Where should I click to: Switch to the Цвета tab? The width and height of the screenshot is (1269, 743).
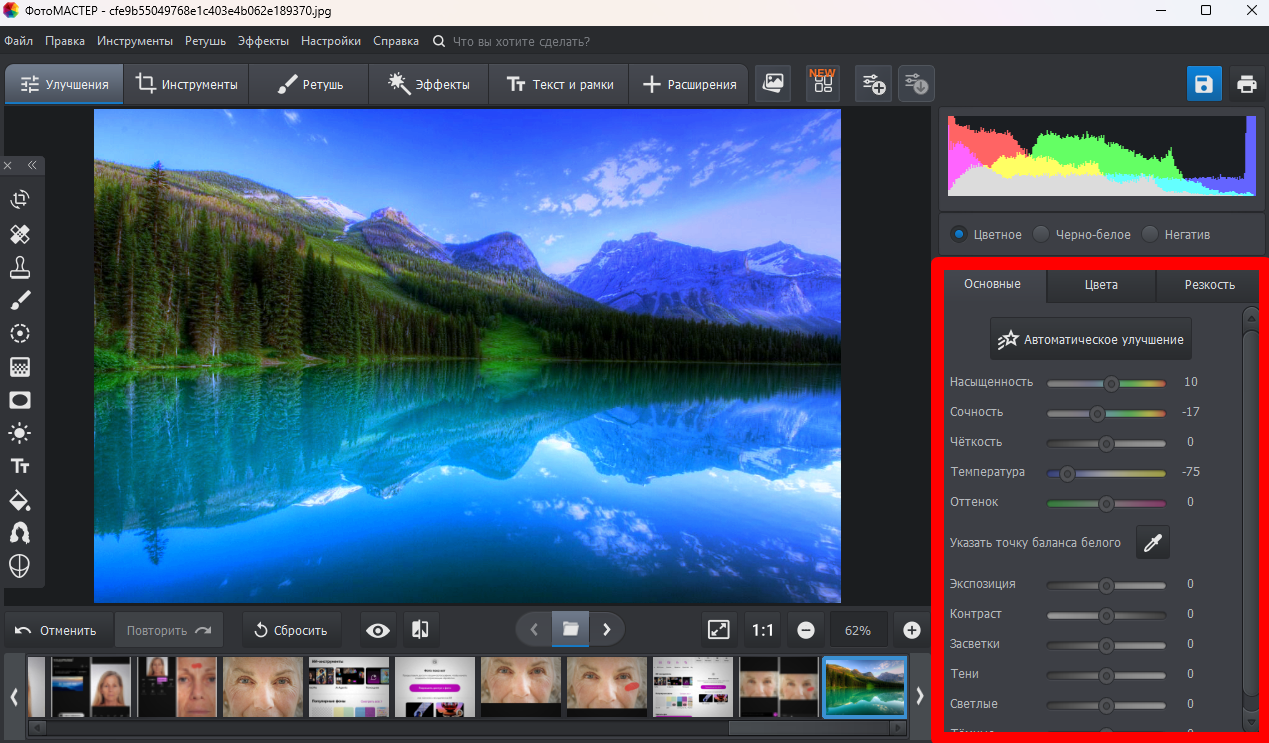click(1101, 284)
